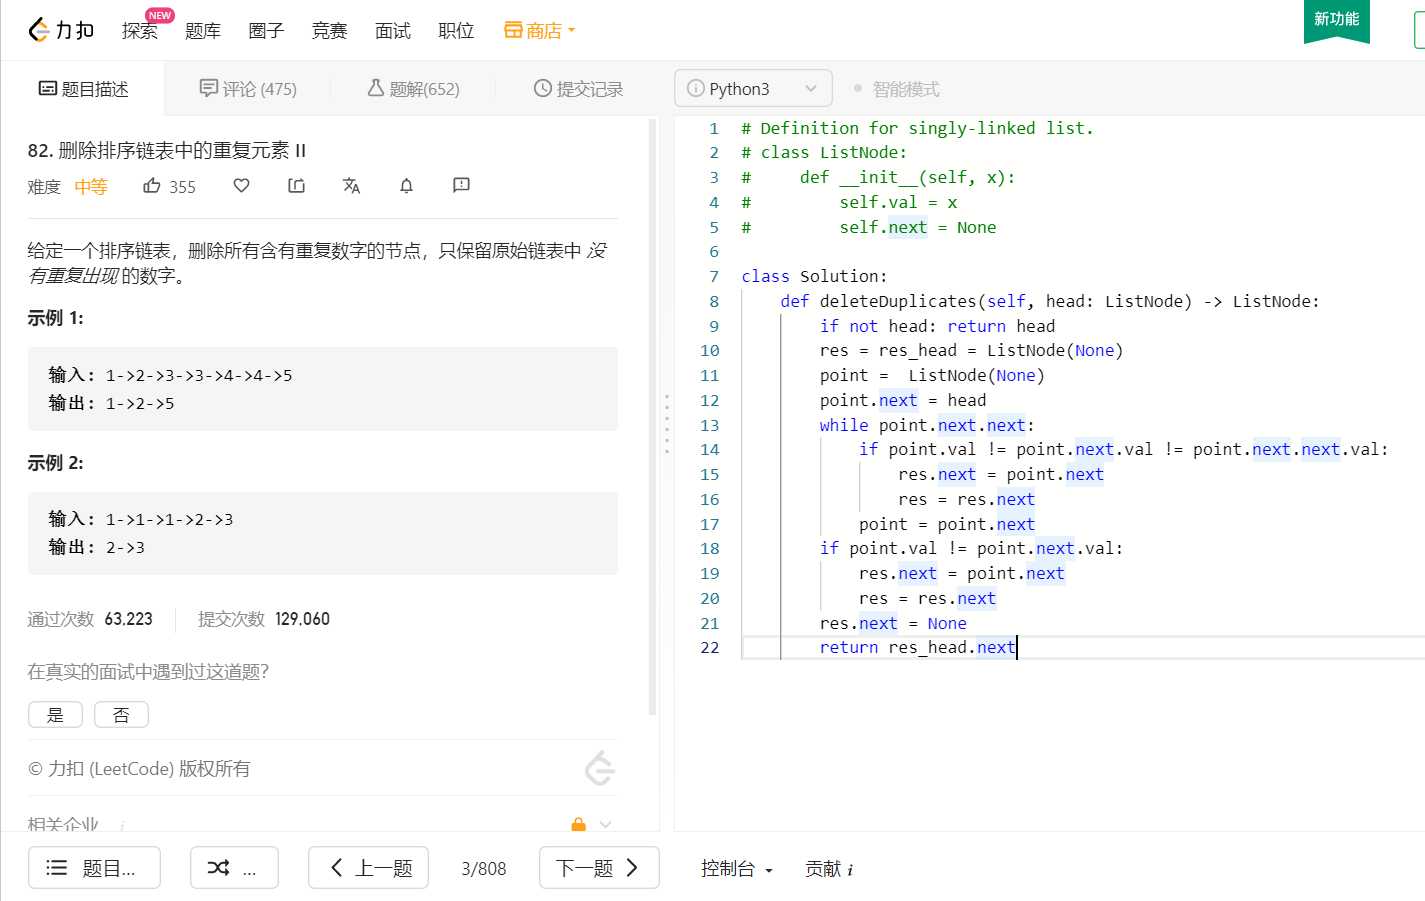Click the 3/808 problem counter

484,868
